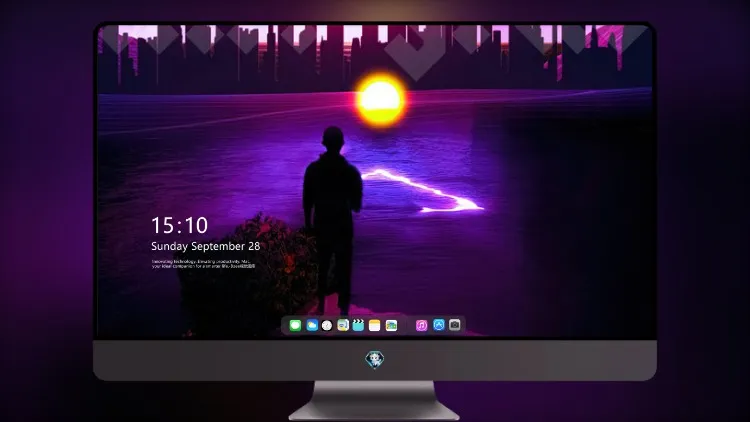The image size is (750, 422).
Task: Open the Weather app in the dock
Action: (312, 325)
